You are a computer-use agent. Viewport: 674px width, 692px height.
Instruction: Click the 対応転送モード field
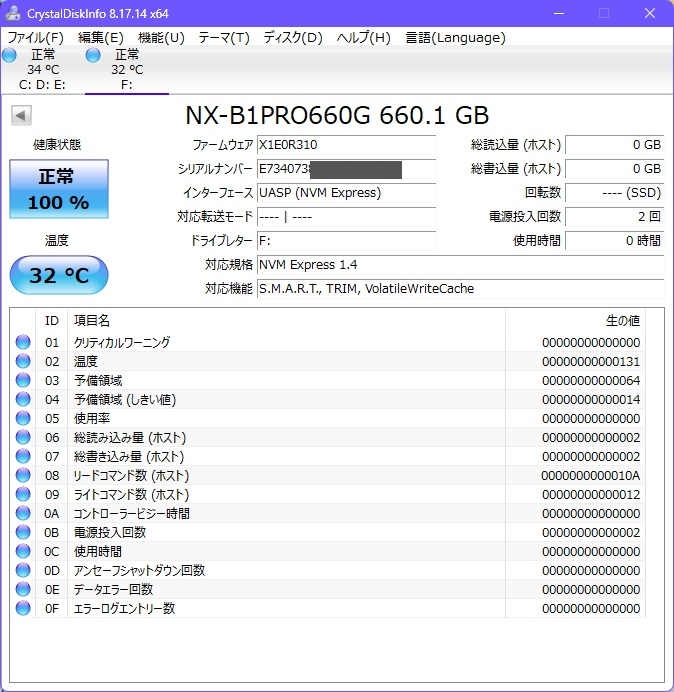346,217
